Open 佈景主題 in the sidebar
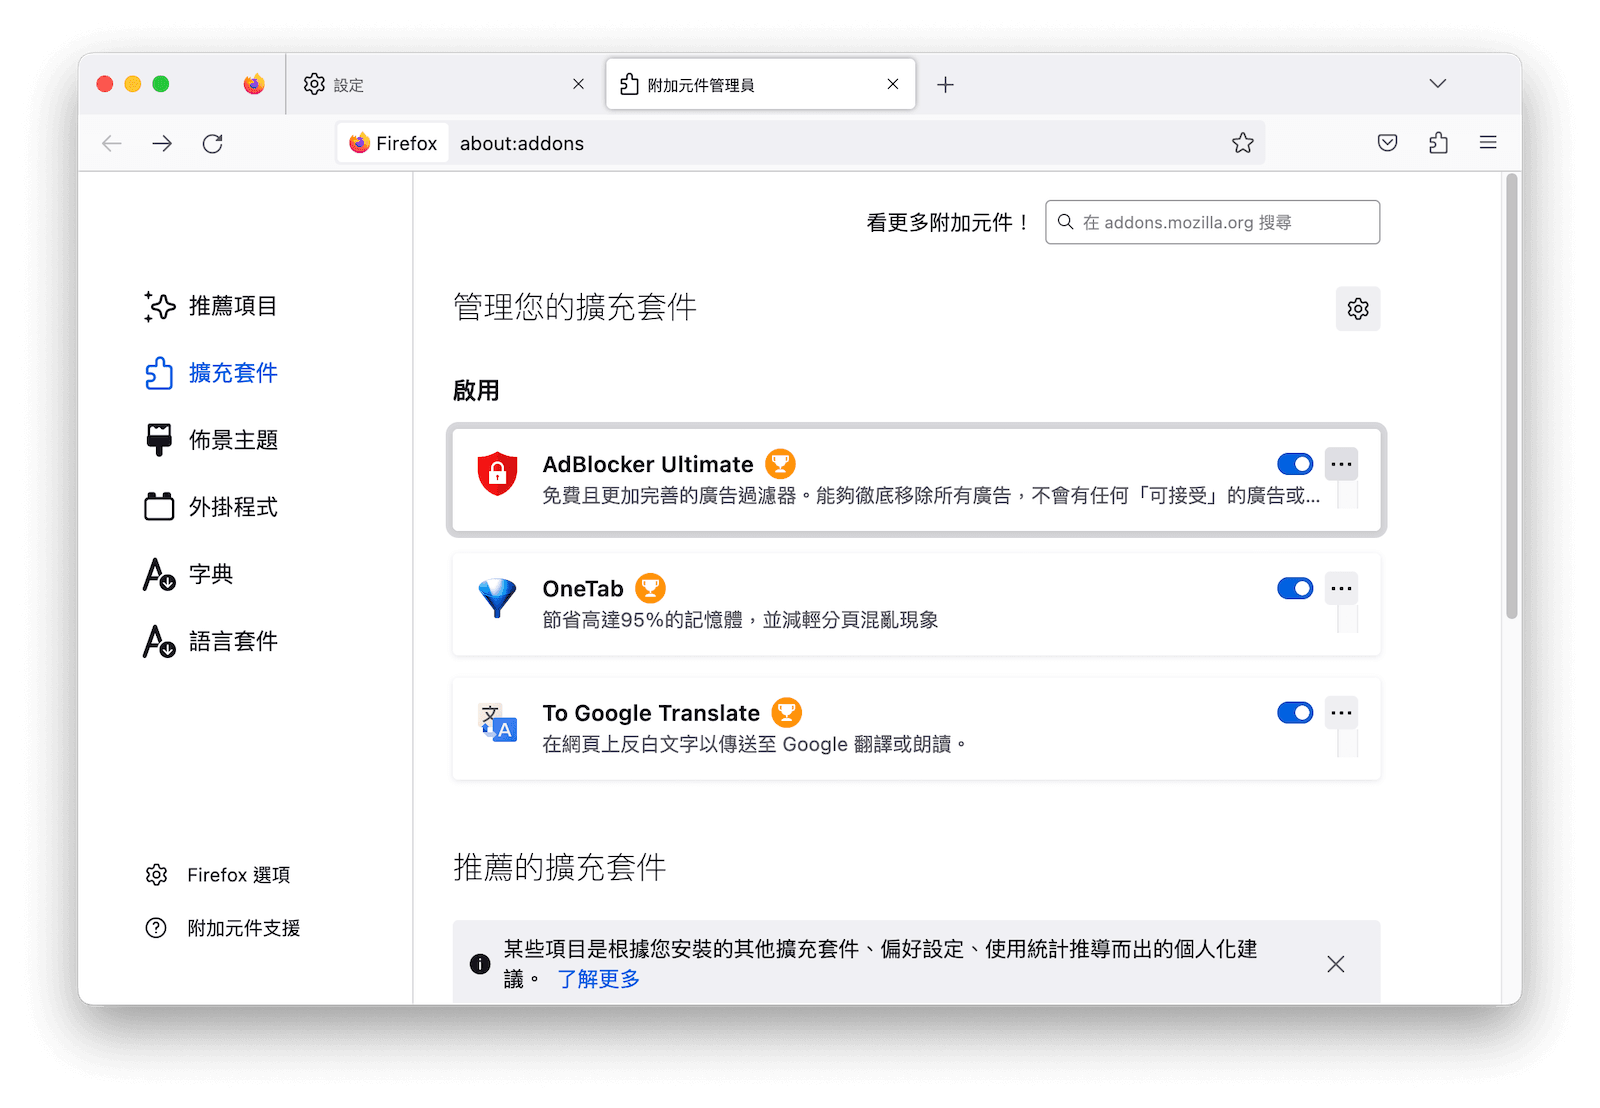This screenshot has height=1108, width=1600. click(210, 440)
